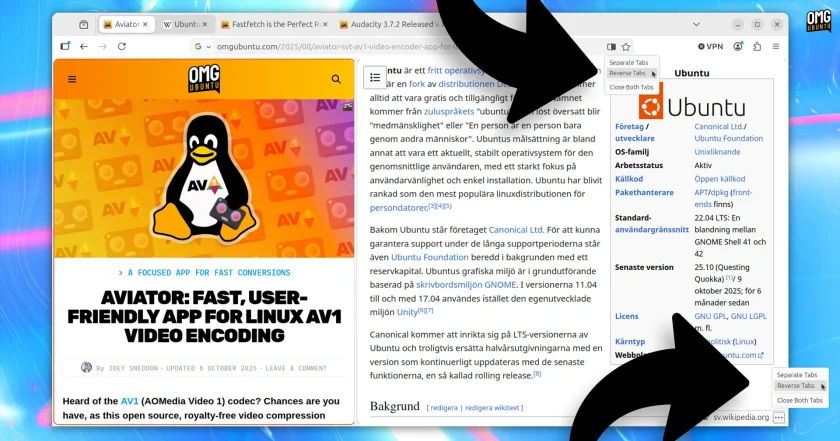Expand the tab list chevron
The height and width of the screenshot is (441, 840).
(696, 25)
